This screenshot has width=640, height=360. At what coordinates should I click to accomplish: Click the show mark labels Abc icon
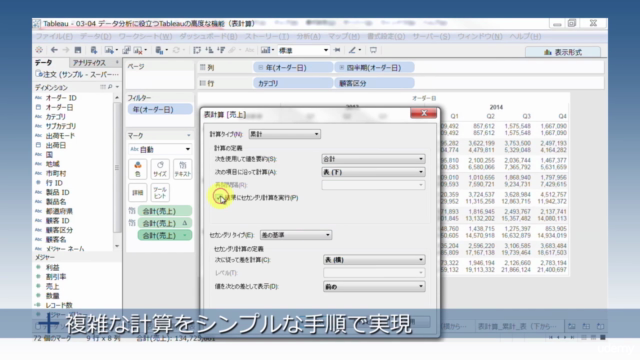[x=249, y=50]
